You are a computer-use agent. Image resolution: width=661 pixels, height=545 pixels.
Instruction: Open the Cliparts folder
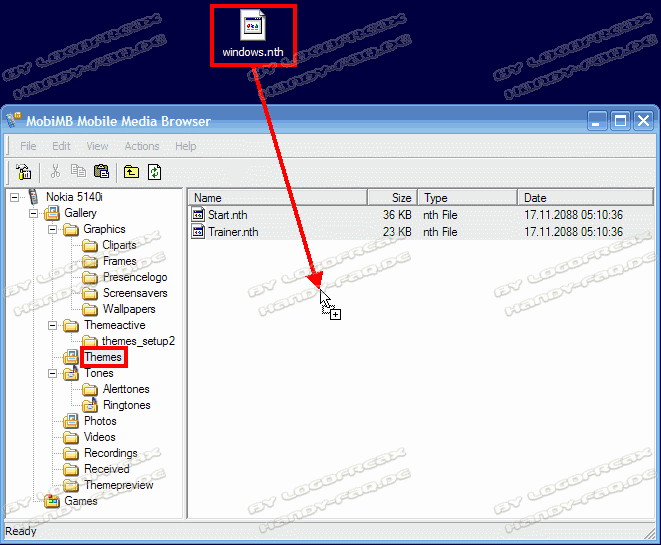119,245
